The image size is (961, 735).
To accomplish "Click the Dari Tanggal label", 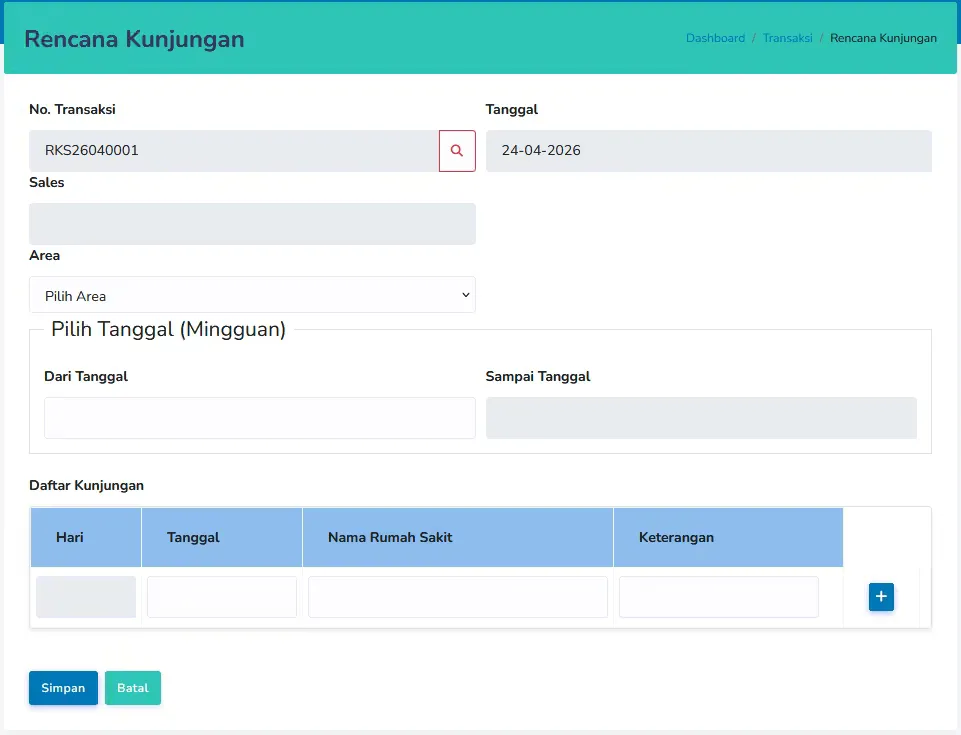I will coord(86,376).
